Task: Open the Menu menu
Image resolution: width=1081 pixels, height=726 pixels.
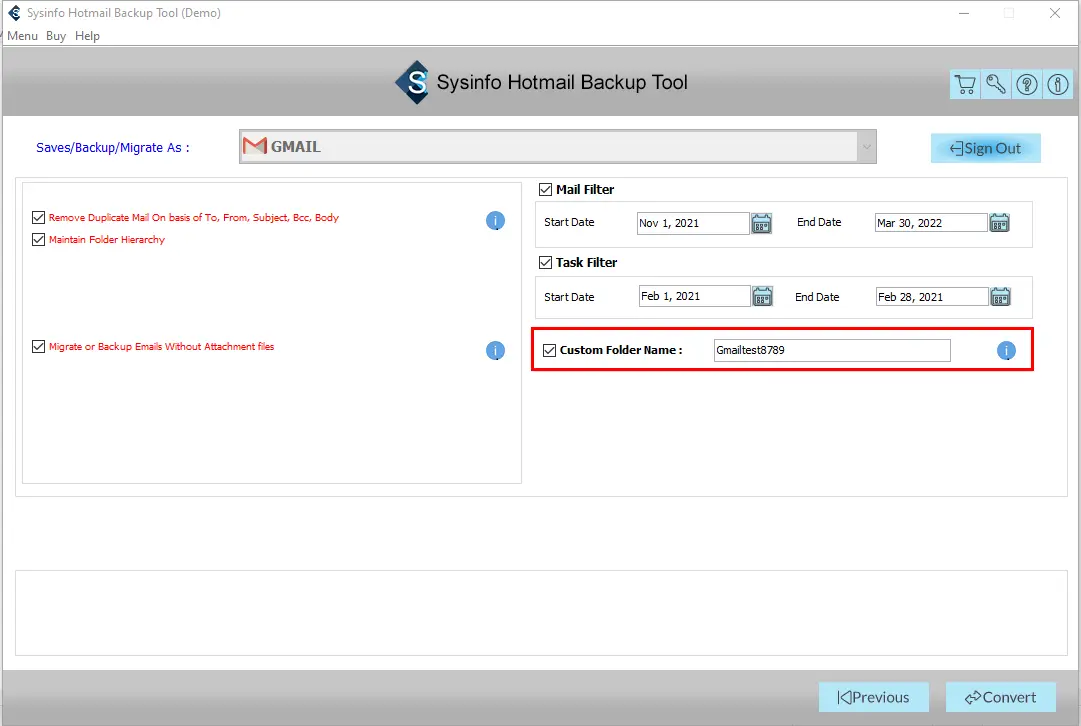Action: [x=22, y=36]
